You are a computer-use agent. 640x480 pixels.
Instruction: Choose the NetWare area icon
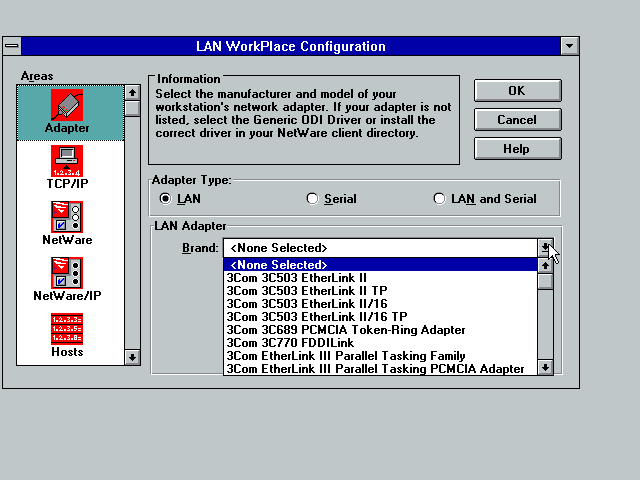(67, 217)
